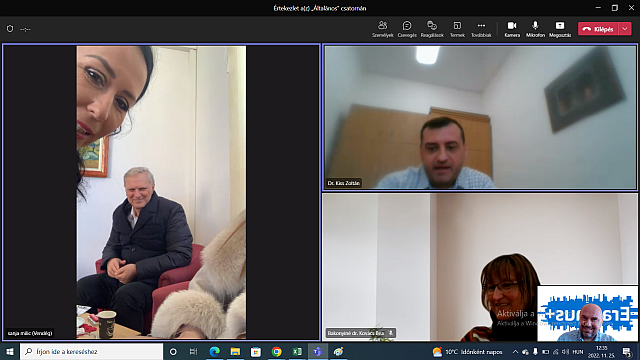
Task: Open the weather widget showing 10°C
Action: (x=468, y=351)
